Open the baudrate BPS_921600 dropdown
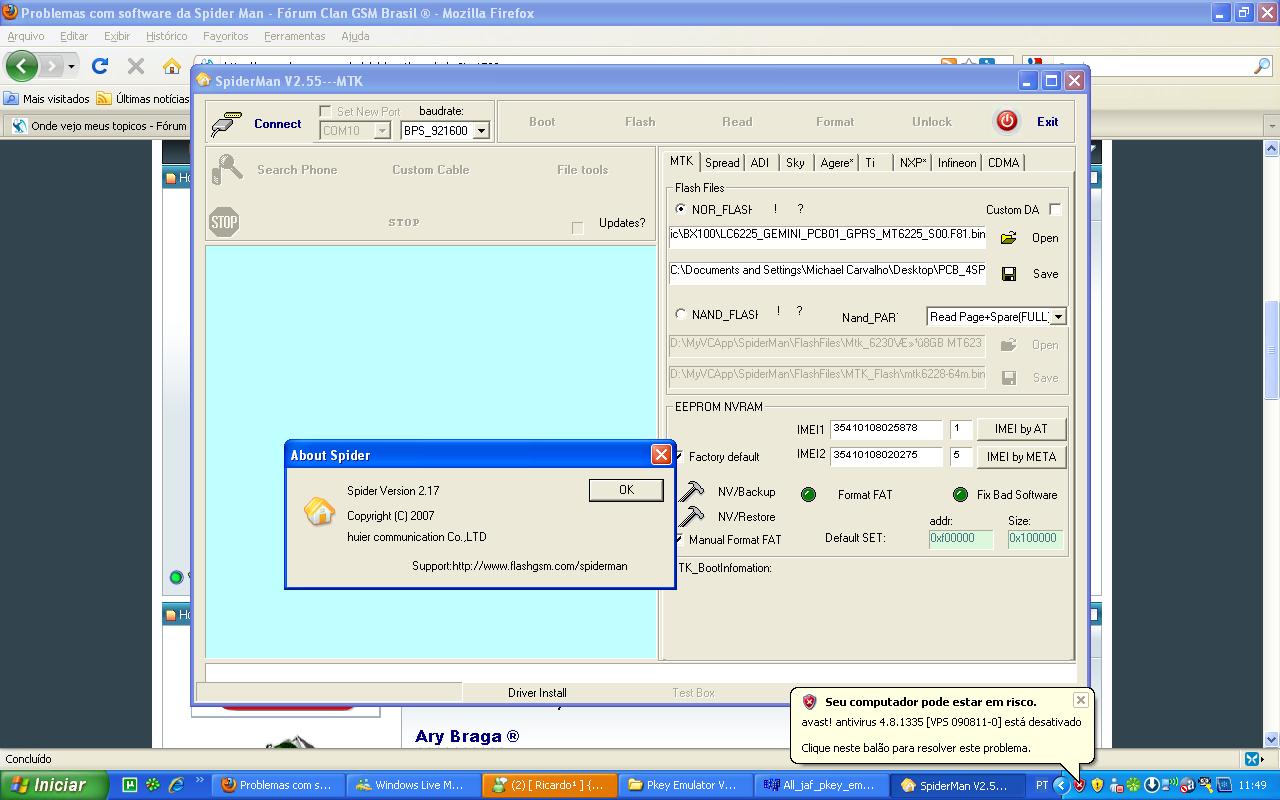 click(x=481, y=131)
